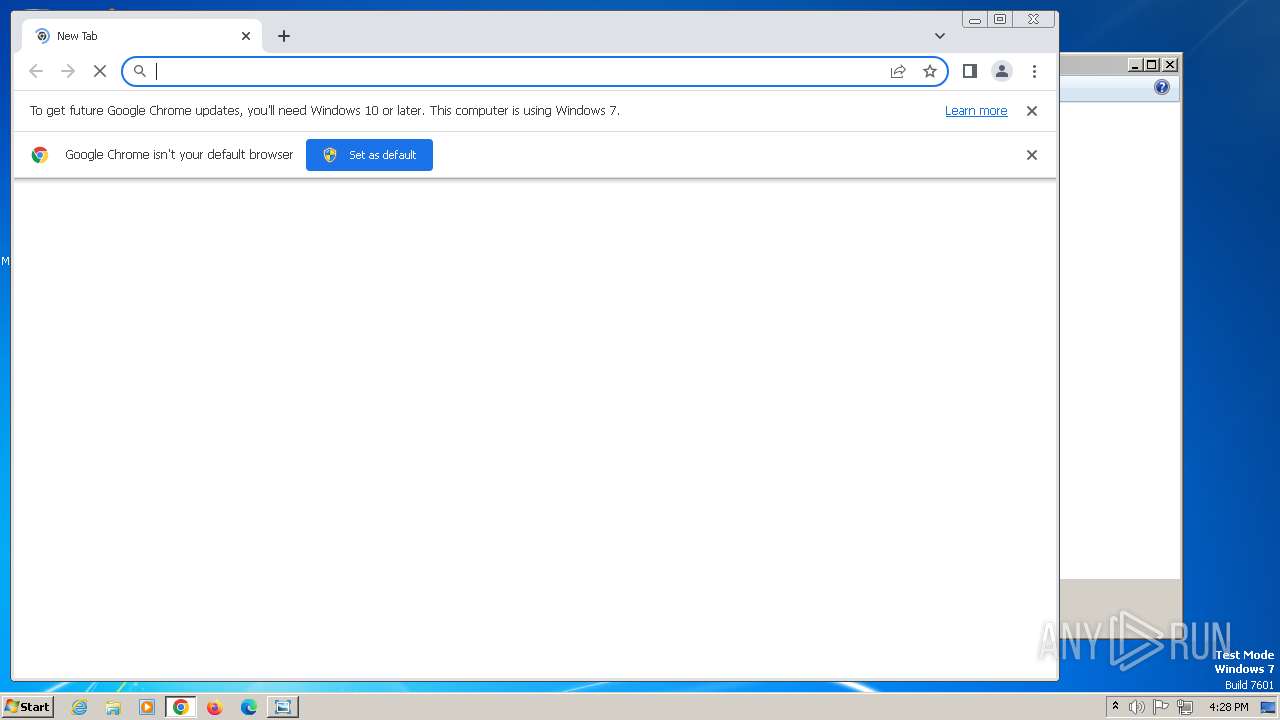The width and height of the screenshot is (1280, 720).
Task: Maximize the background window
Action: (1151, 65)
